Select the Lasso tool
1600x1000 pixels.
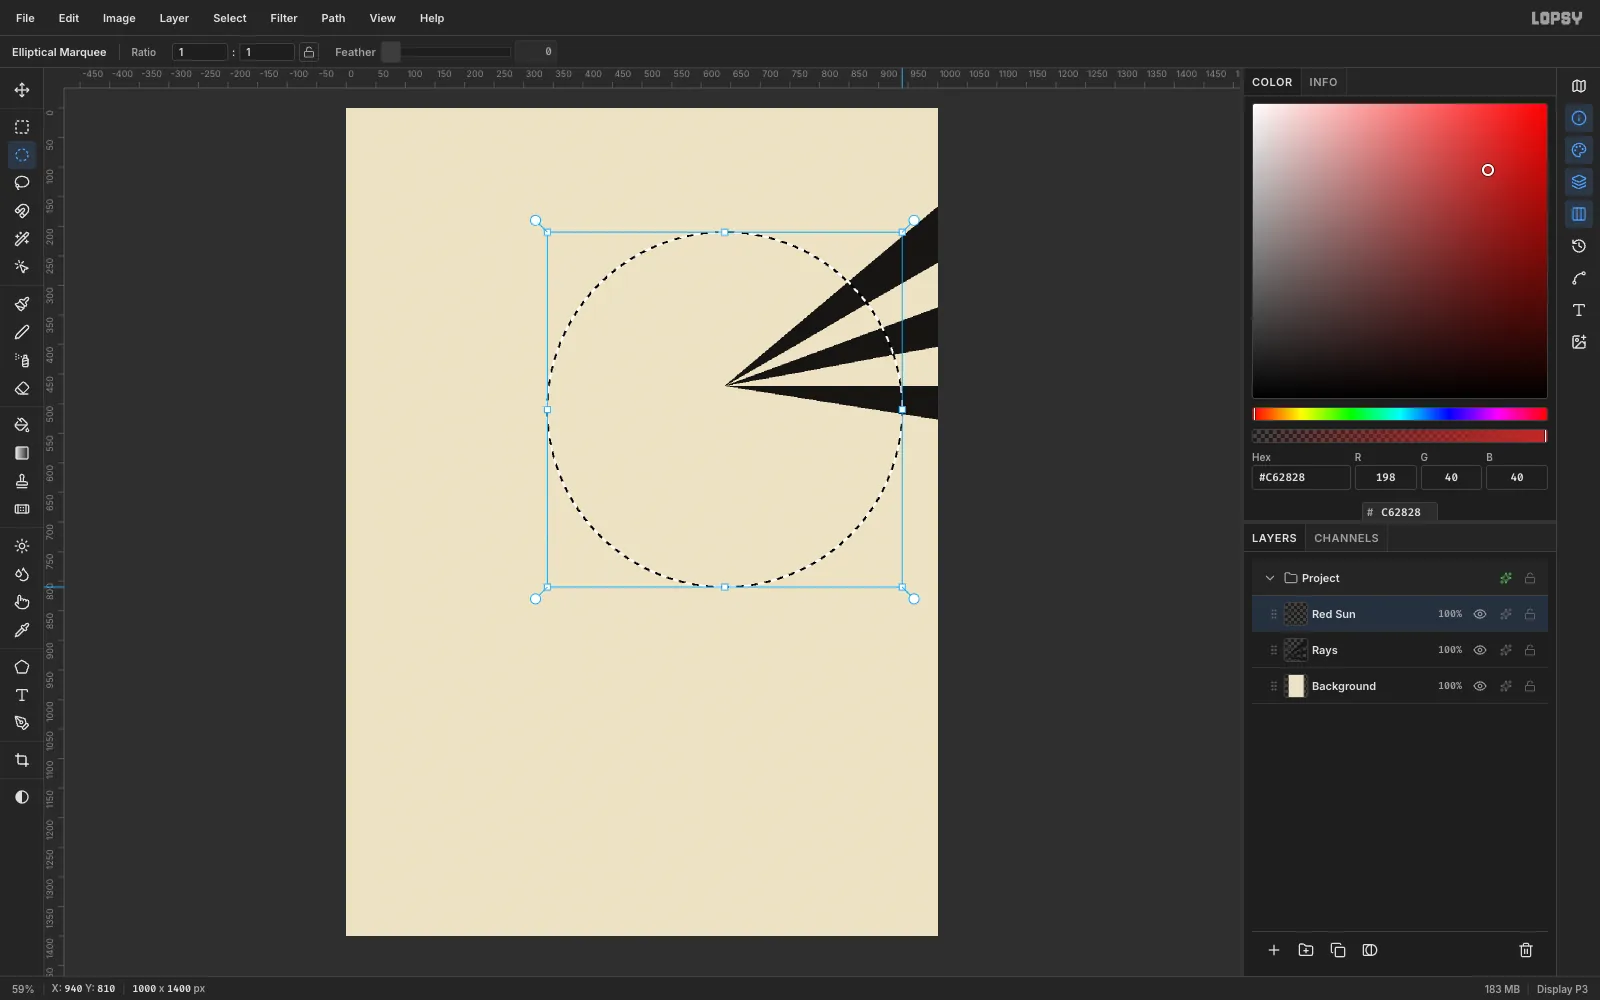(x=22, y=183)
